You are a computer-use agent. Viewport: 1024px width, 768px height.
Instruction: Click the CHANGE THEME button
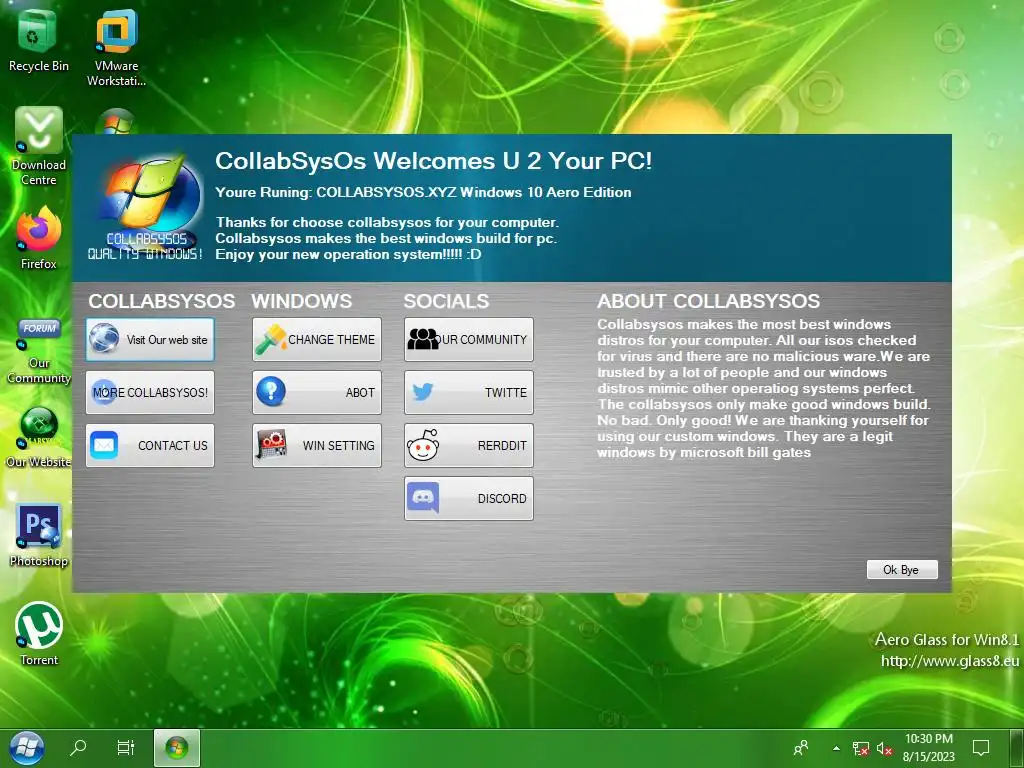coord(317,340)
